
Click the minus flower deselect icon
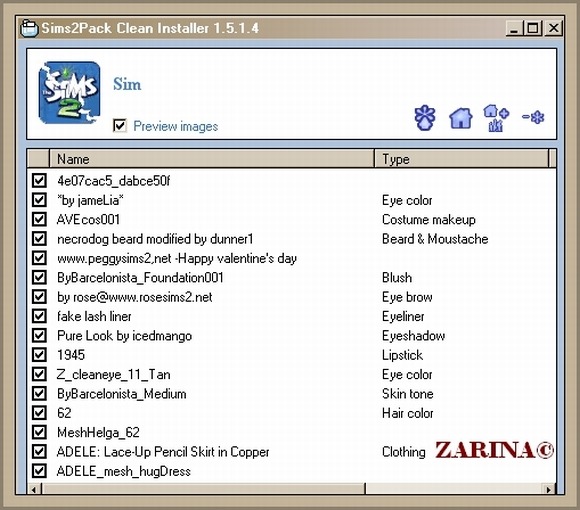click(x=533, y=118)
